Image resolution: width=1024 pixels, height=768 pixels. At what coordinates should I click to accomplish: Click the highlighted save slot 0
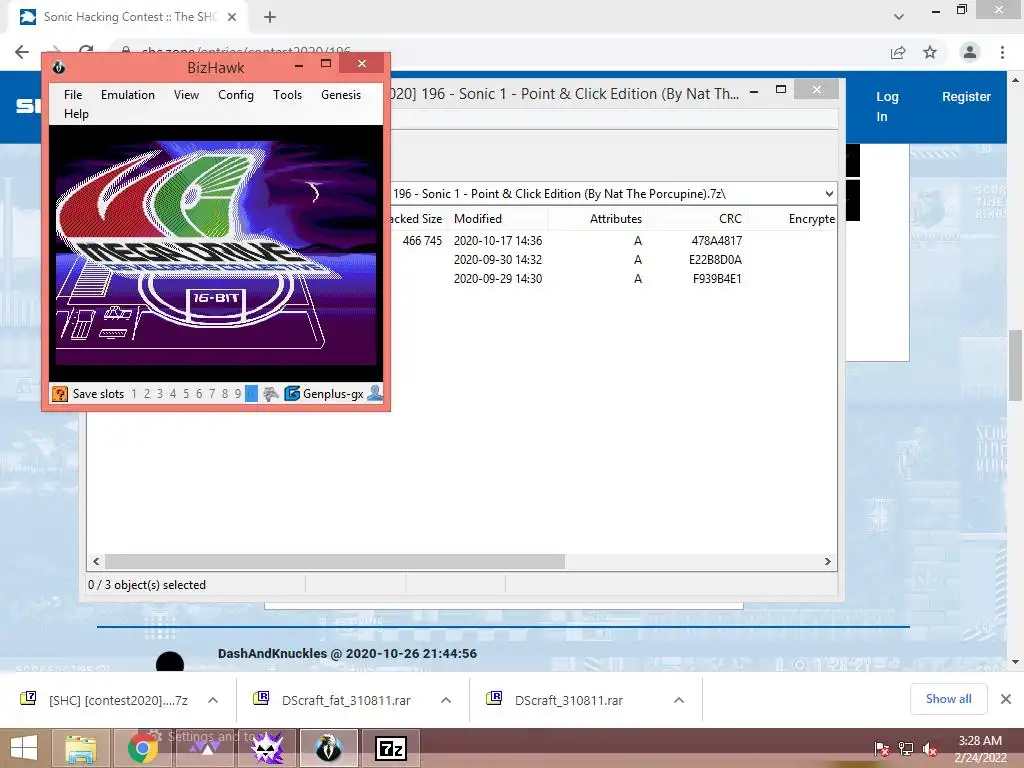point(251,394)
